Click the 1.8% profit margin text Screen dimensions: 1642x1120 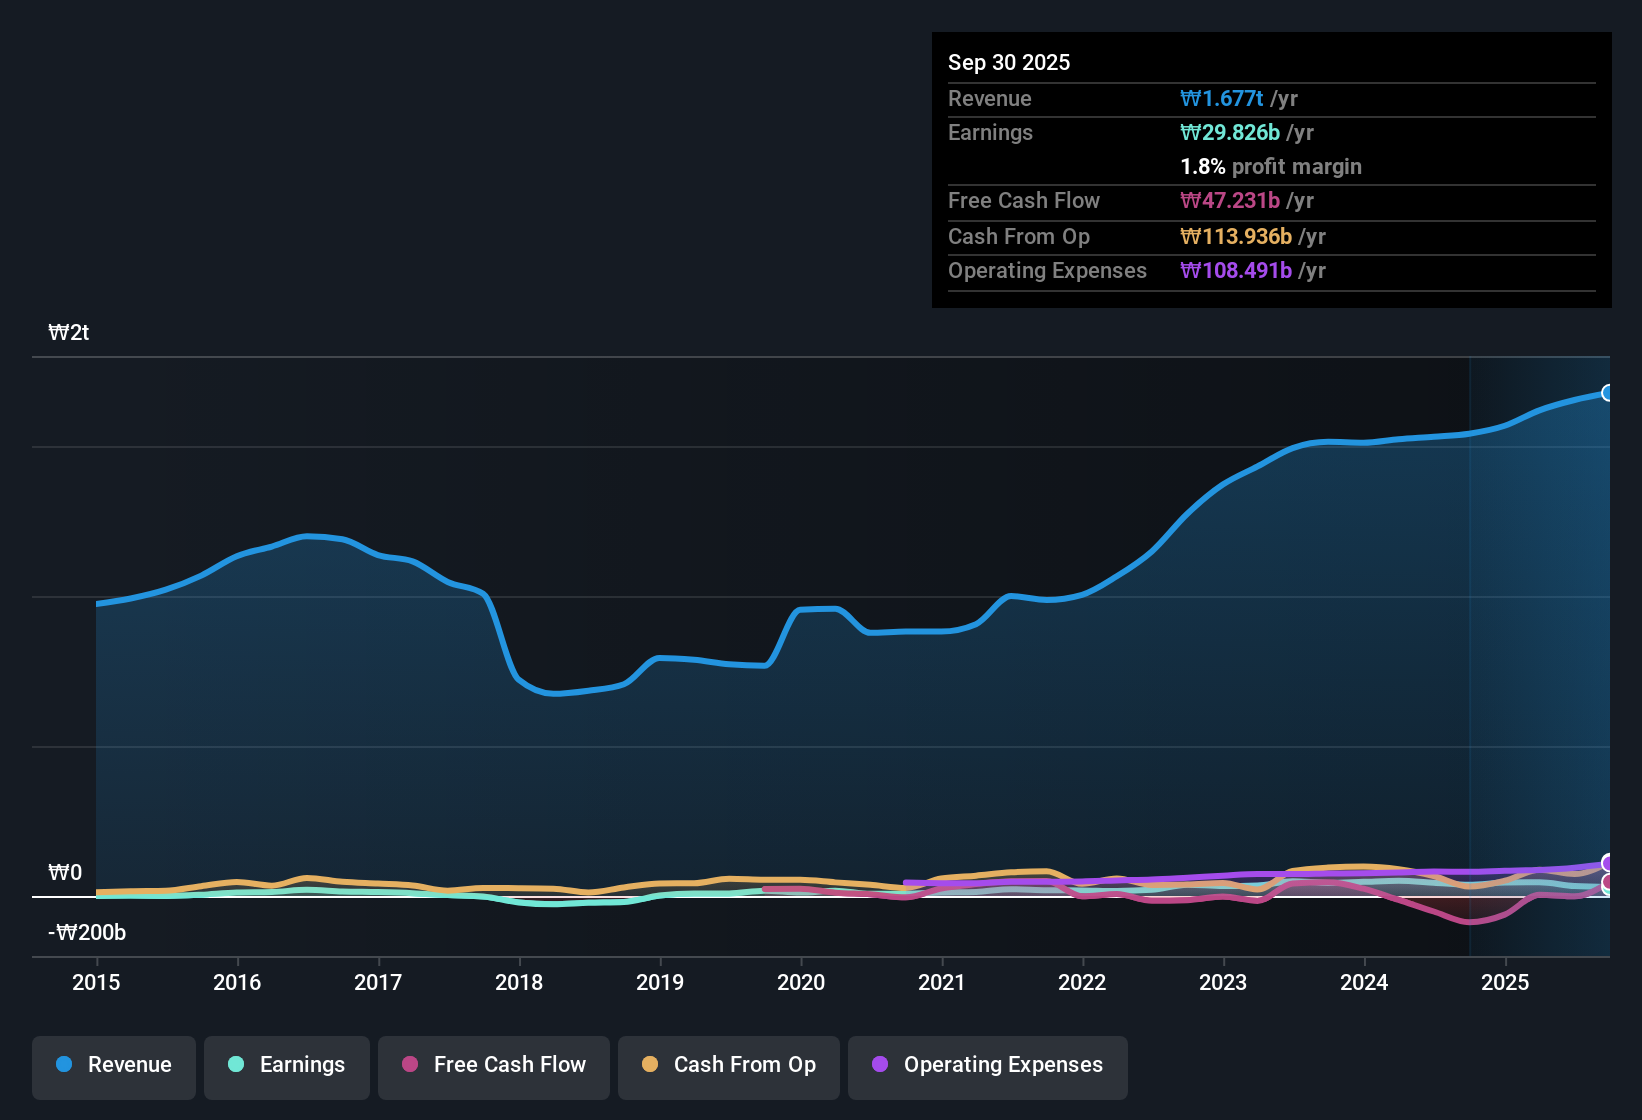[x=1271, y=167]
